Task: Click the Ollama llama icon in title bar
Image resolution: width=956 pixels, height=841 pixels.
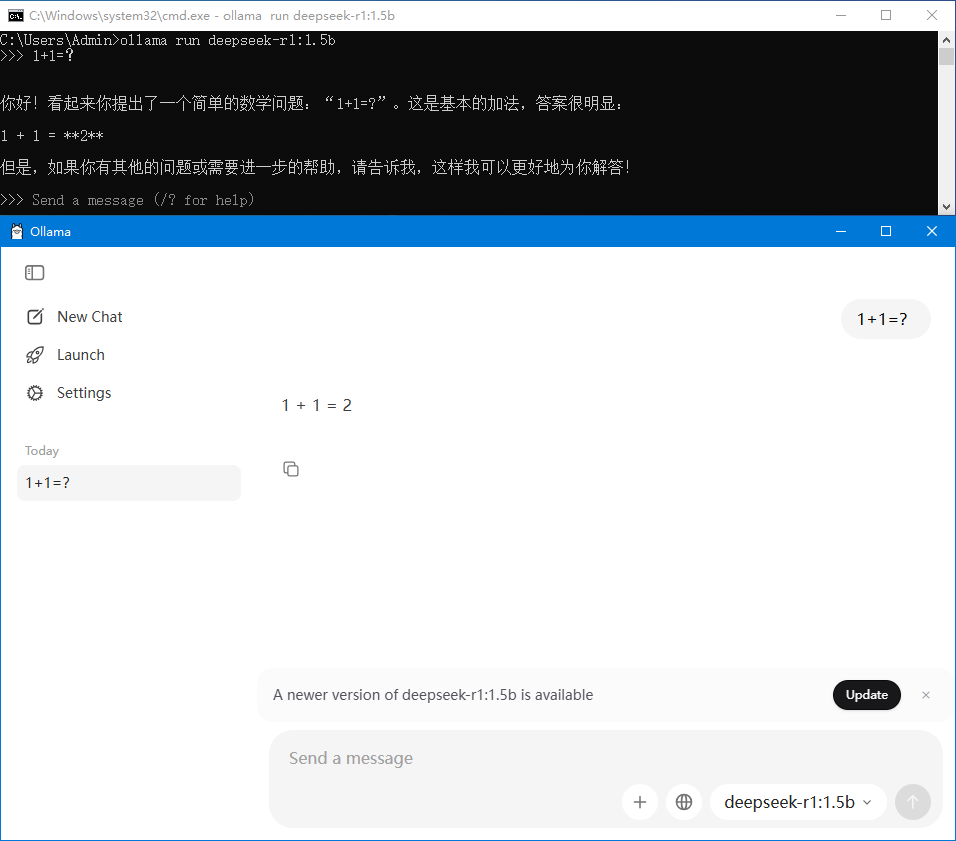Action: pyautogui.click(x=16, y=231)
